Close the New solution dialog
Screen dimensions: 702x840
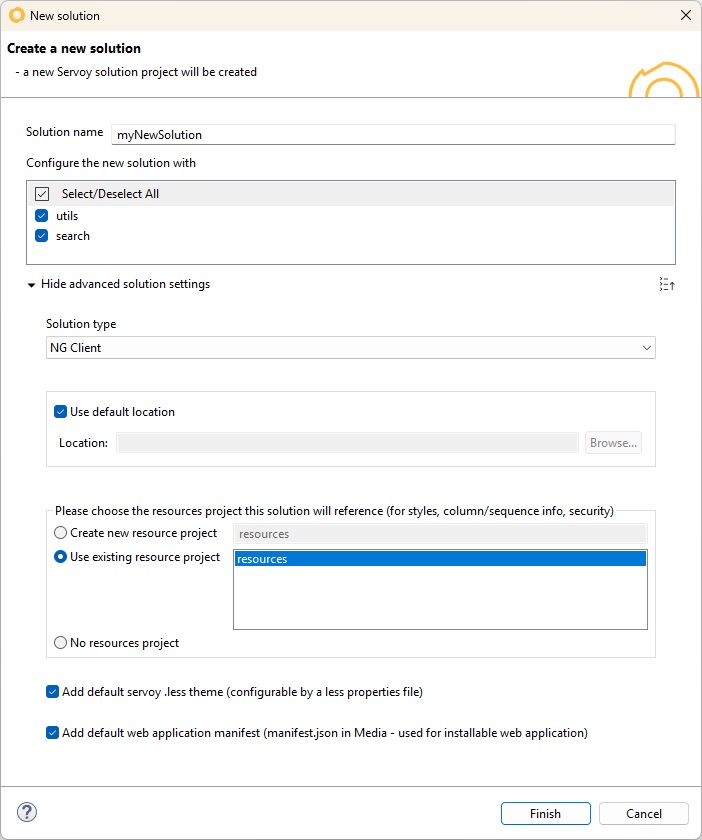685,15
